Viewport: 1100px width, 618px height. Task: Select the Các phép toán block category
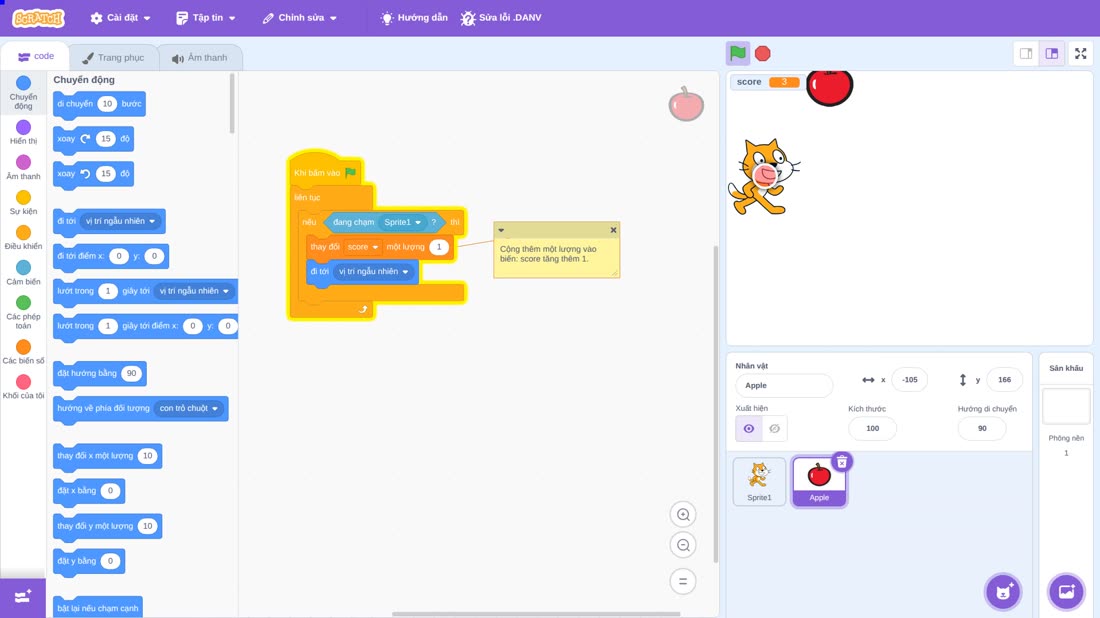(23, 312)
